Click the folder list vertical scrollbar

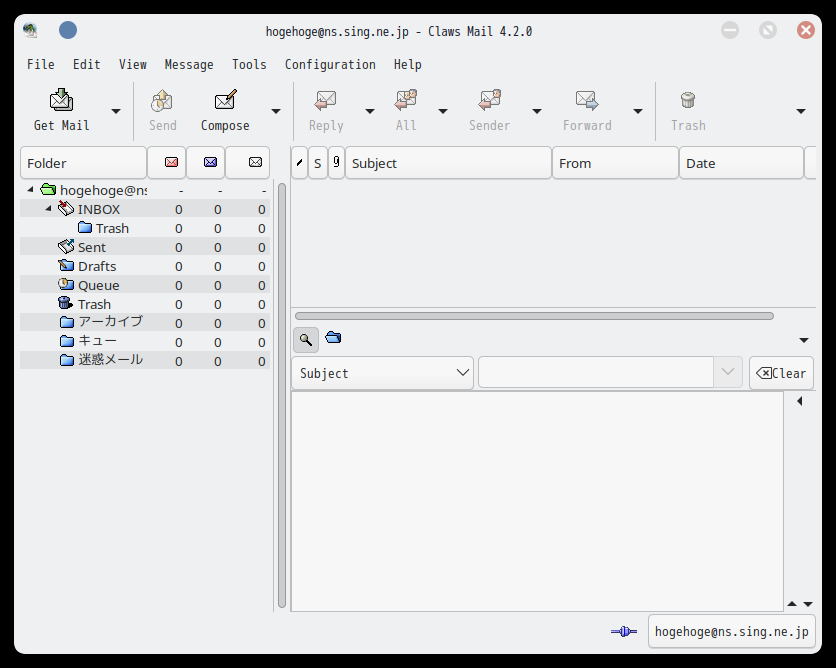point(282,395)
